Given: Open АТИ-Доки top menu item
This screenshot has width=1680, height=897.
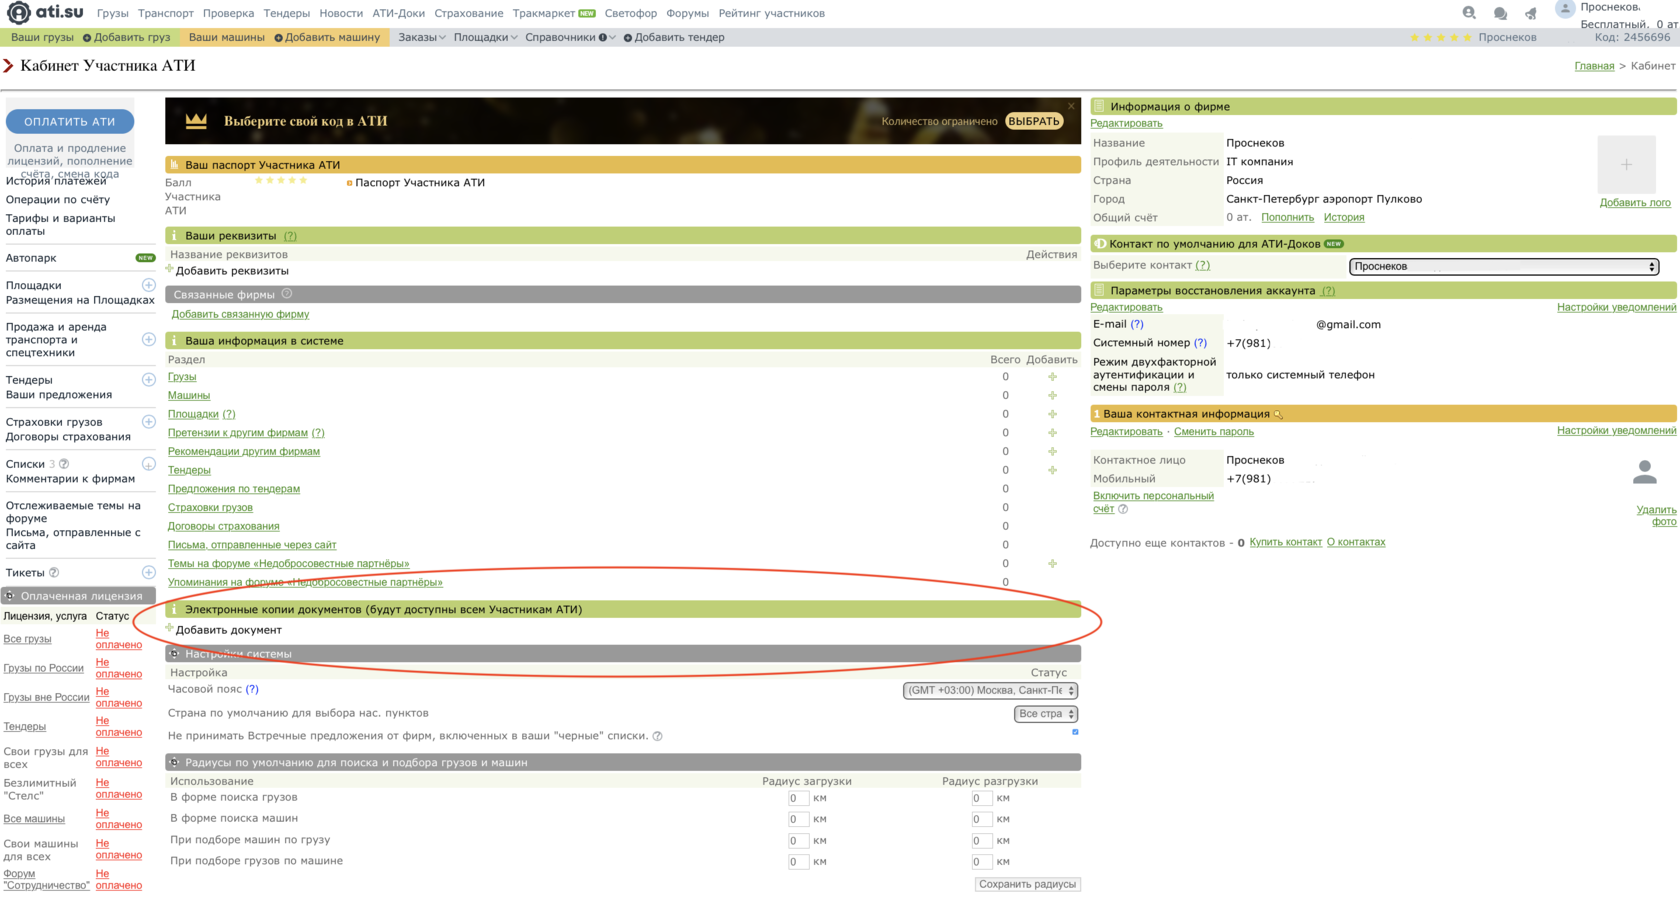Looking at the screenshot, I should point(398,13).
